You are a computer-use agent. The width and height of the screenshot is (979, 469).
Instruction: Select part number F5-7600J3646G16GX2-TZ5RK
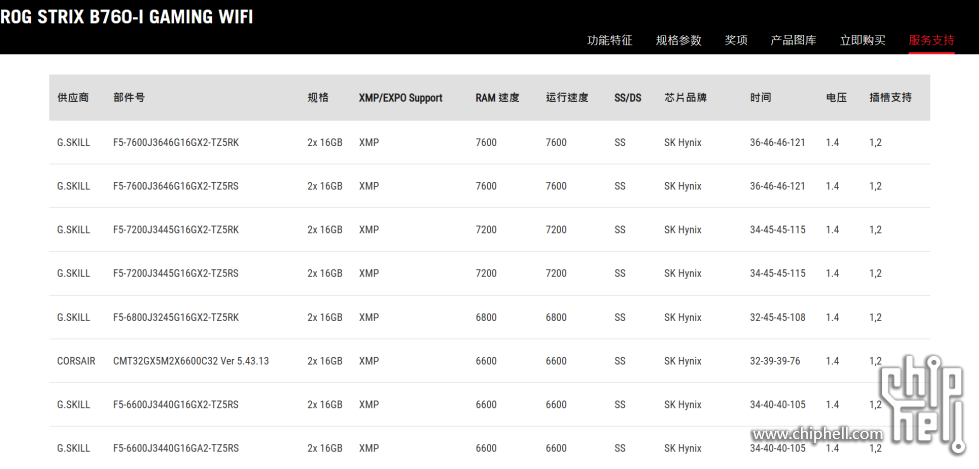pos(176,142)
